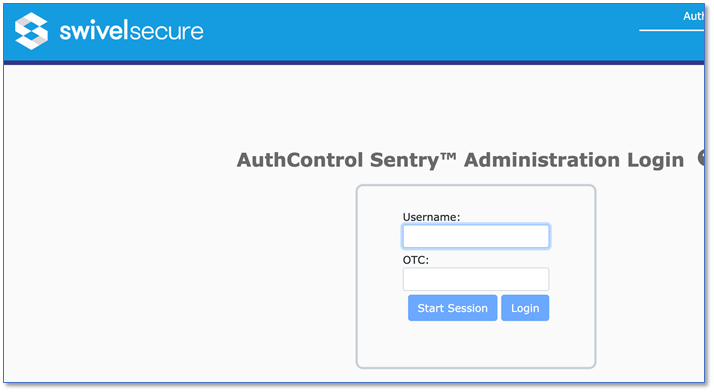Select the word "swivel" in the brand name
714x392 pixels.
(94, 31)
